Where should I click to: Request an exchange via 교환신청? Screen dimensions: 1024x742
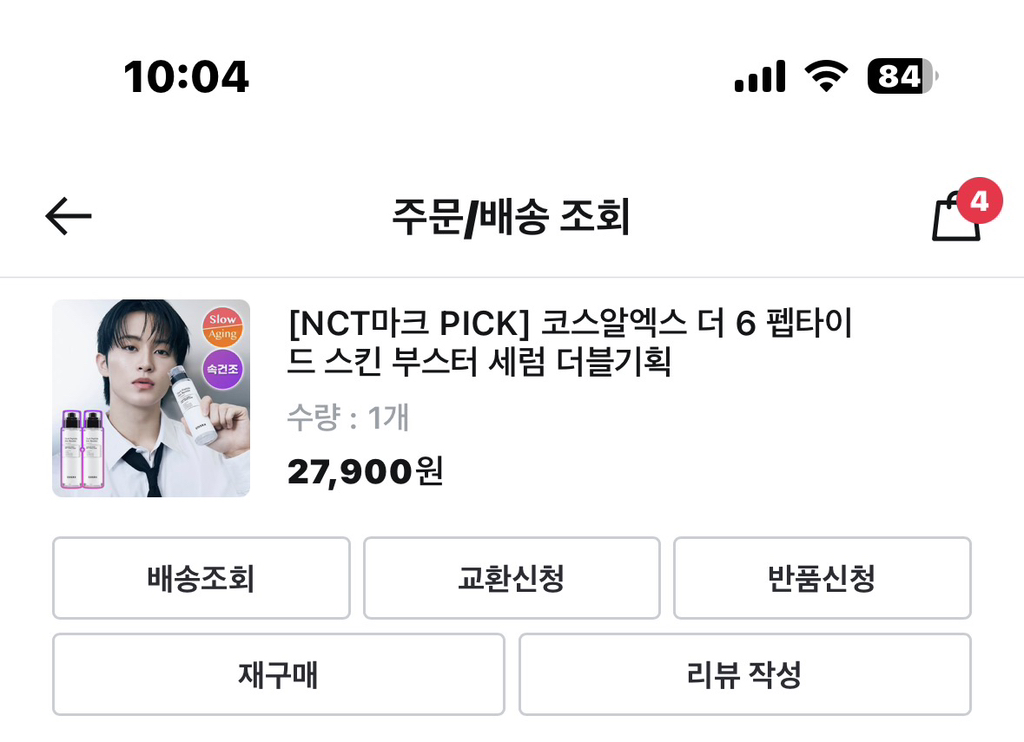tap(511, 578)
